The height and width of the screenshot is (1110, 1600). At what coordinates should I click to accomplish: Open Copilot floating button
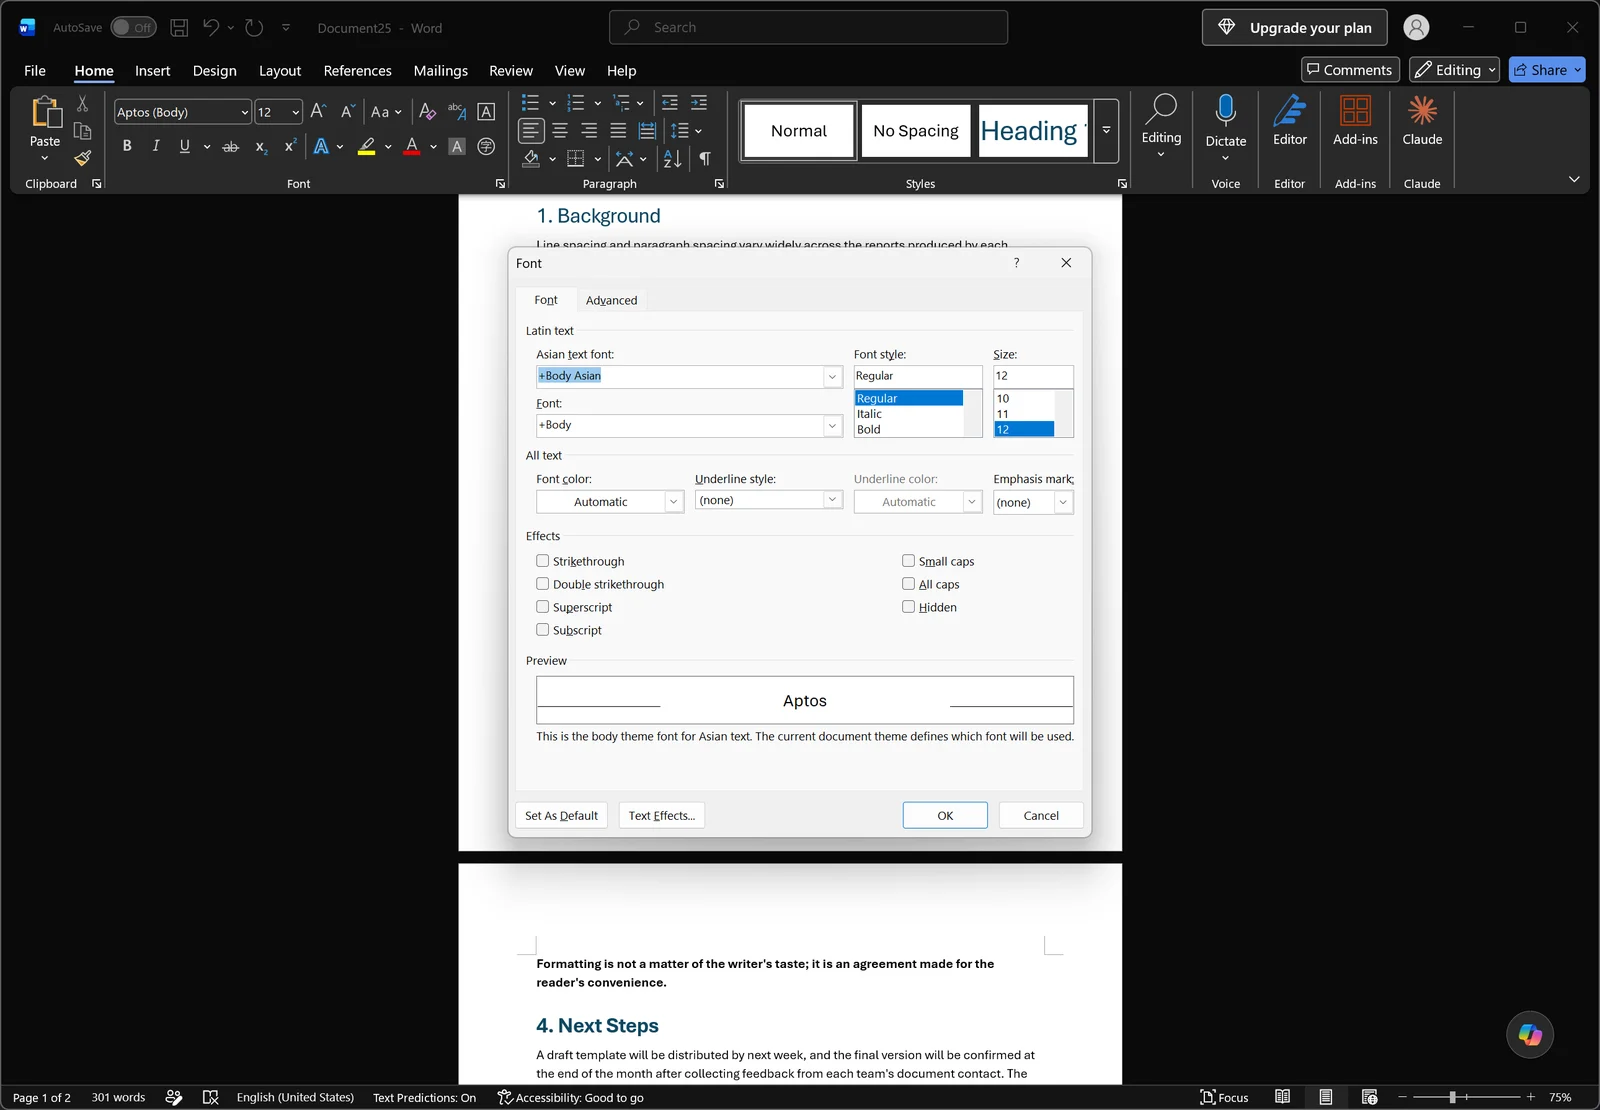[1530, 1035]
